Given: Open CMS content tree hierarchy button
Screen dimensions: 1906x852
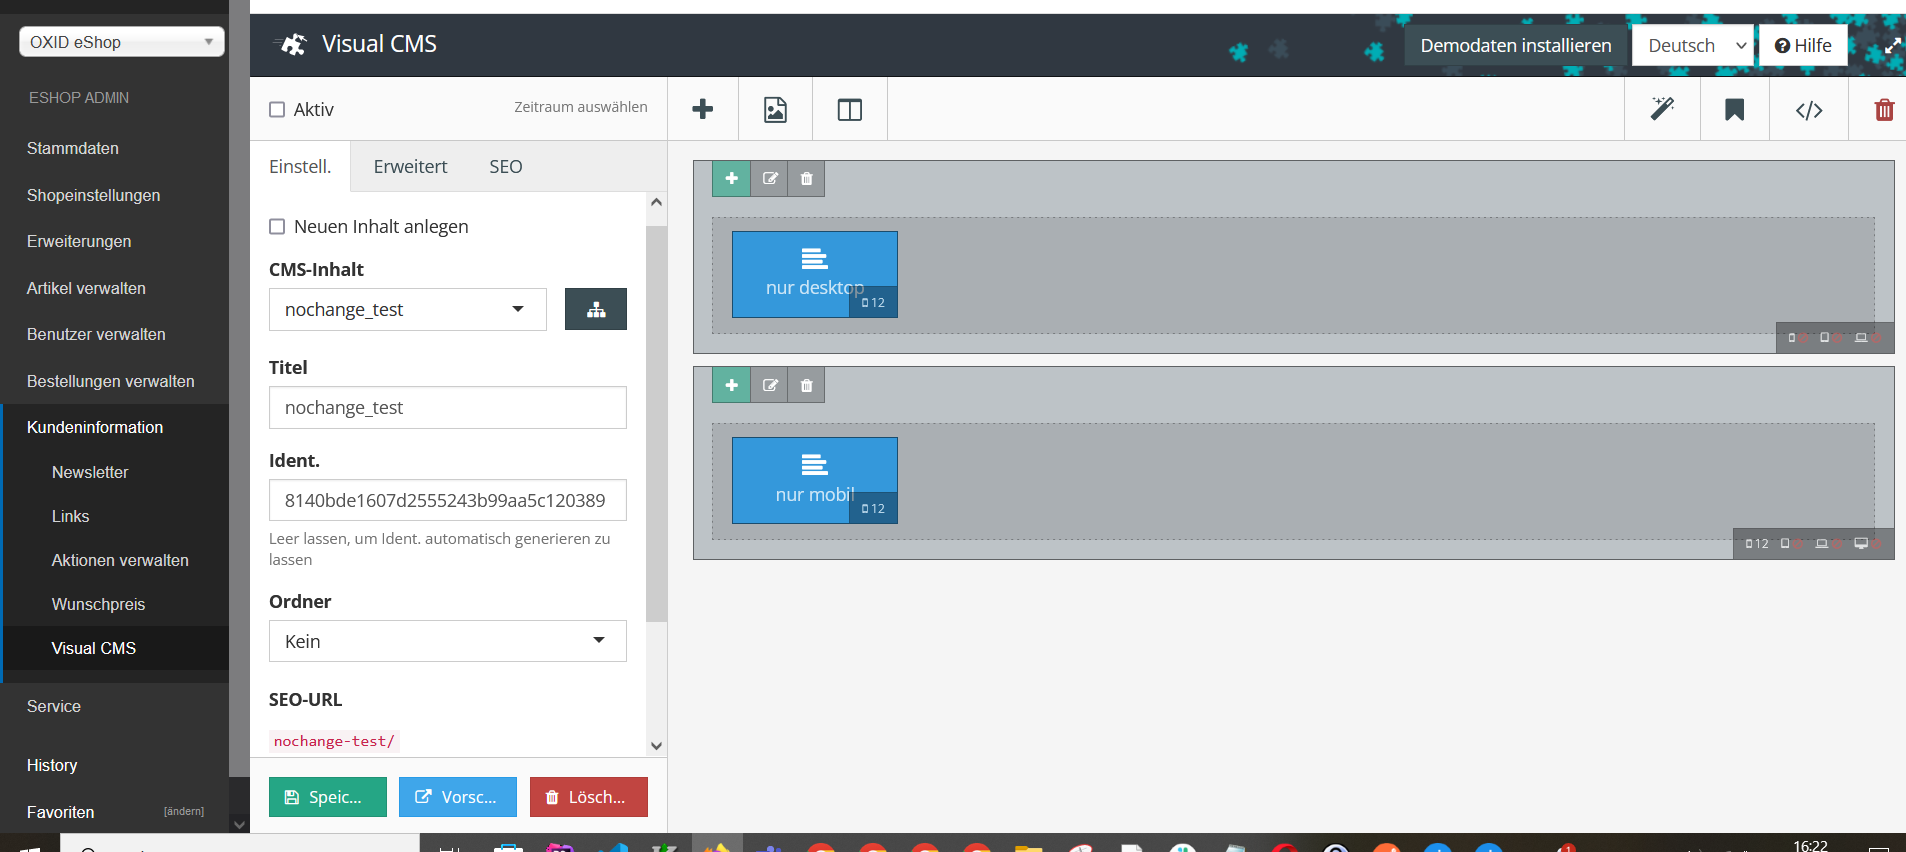Looking at the screenshot, I should [x=595, y=309].
